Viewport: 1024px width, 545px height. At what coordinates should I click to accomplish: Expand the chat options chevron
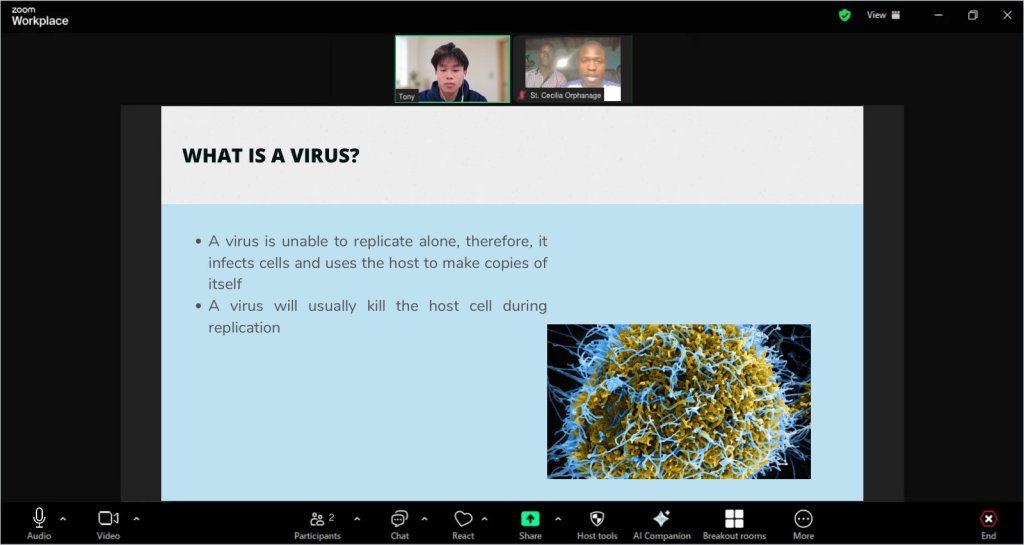click(424, 519)
